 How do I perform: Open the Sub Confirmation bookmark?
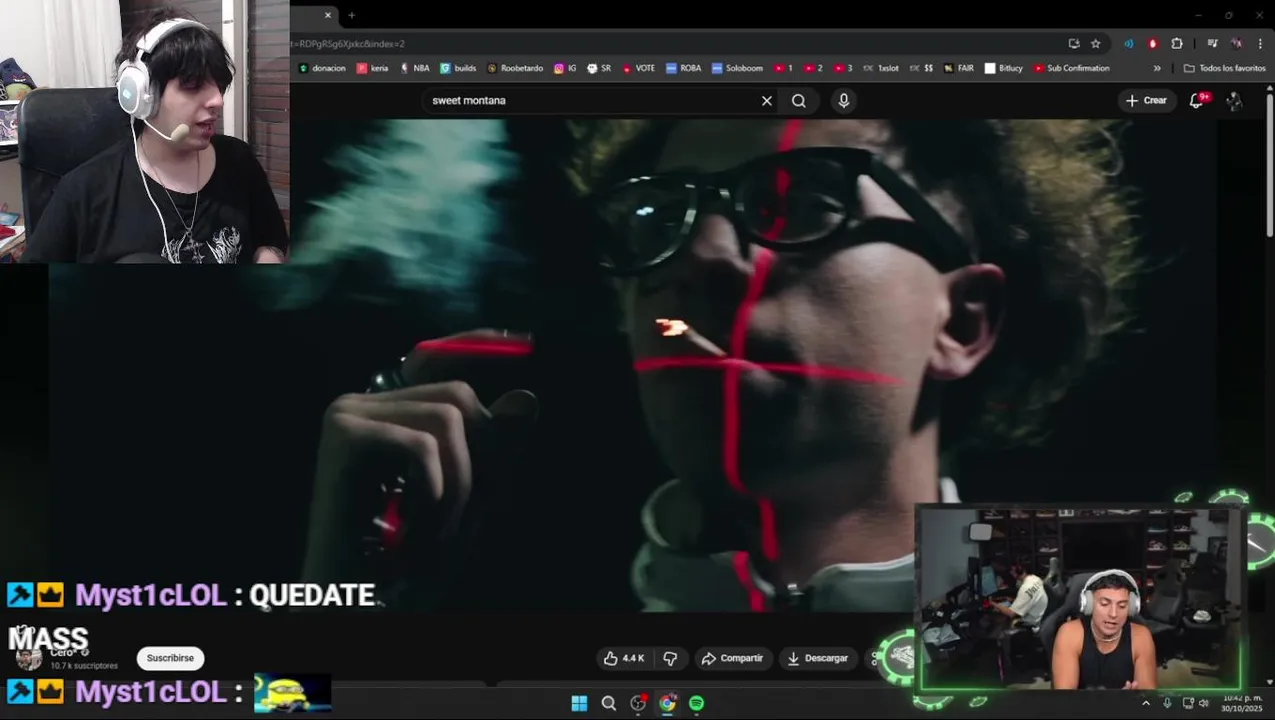1071,68
